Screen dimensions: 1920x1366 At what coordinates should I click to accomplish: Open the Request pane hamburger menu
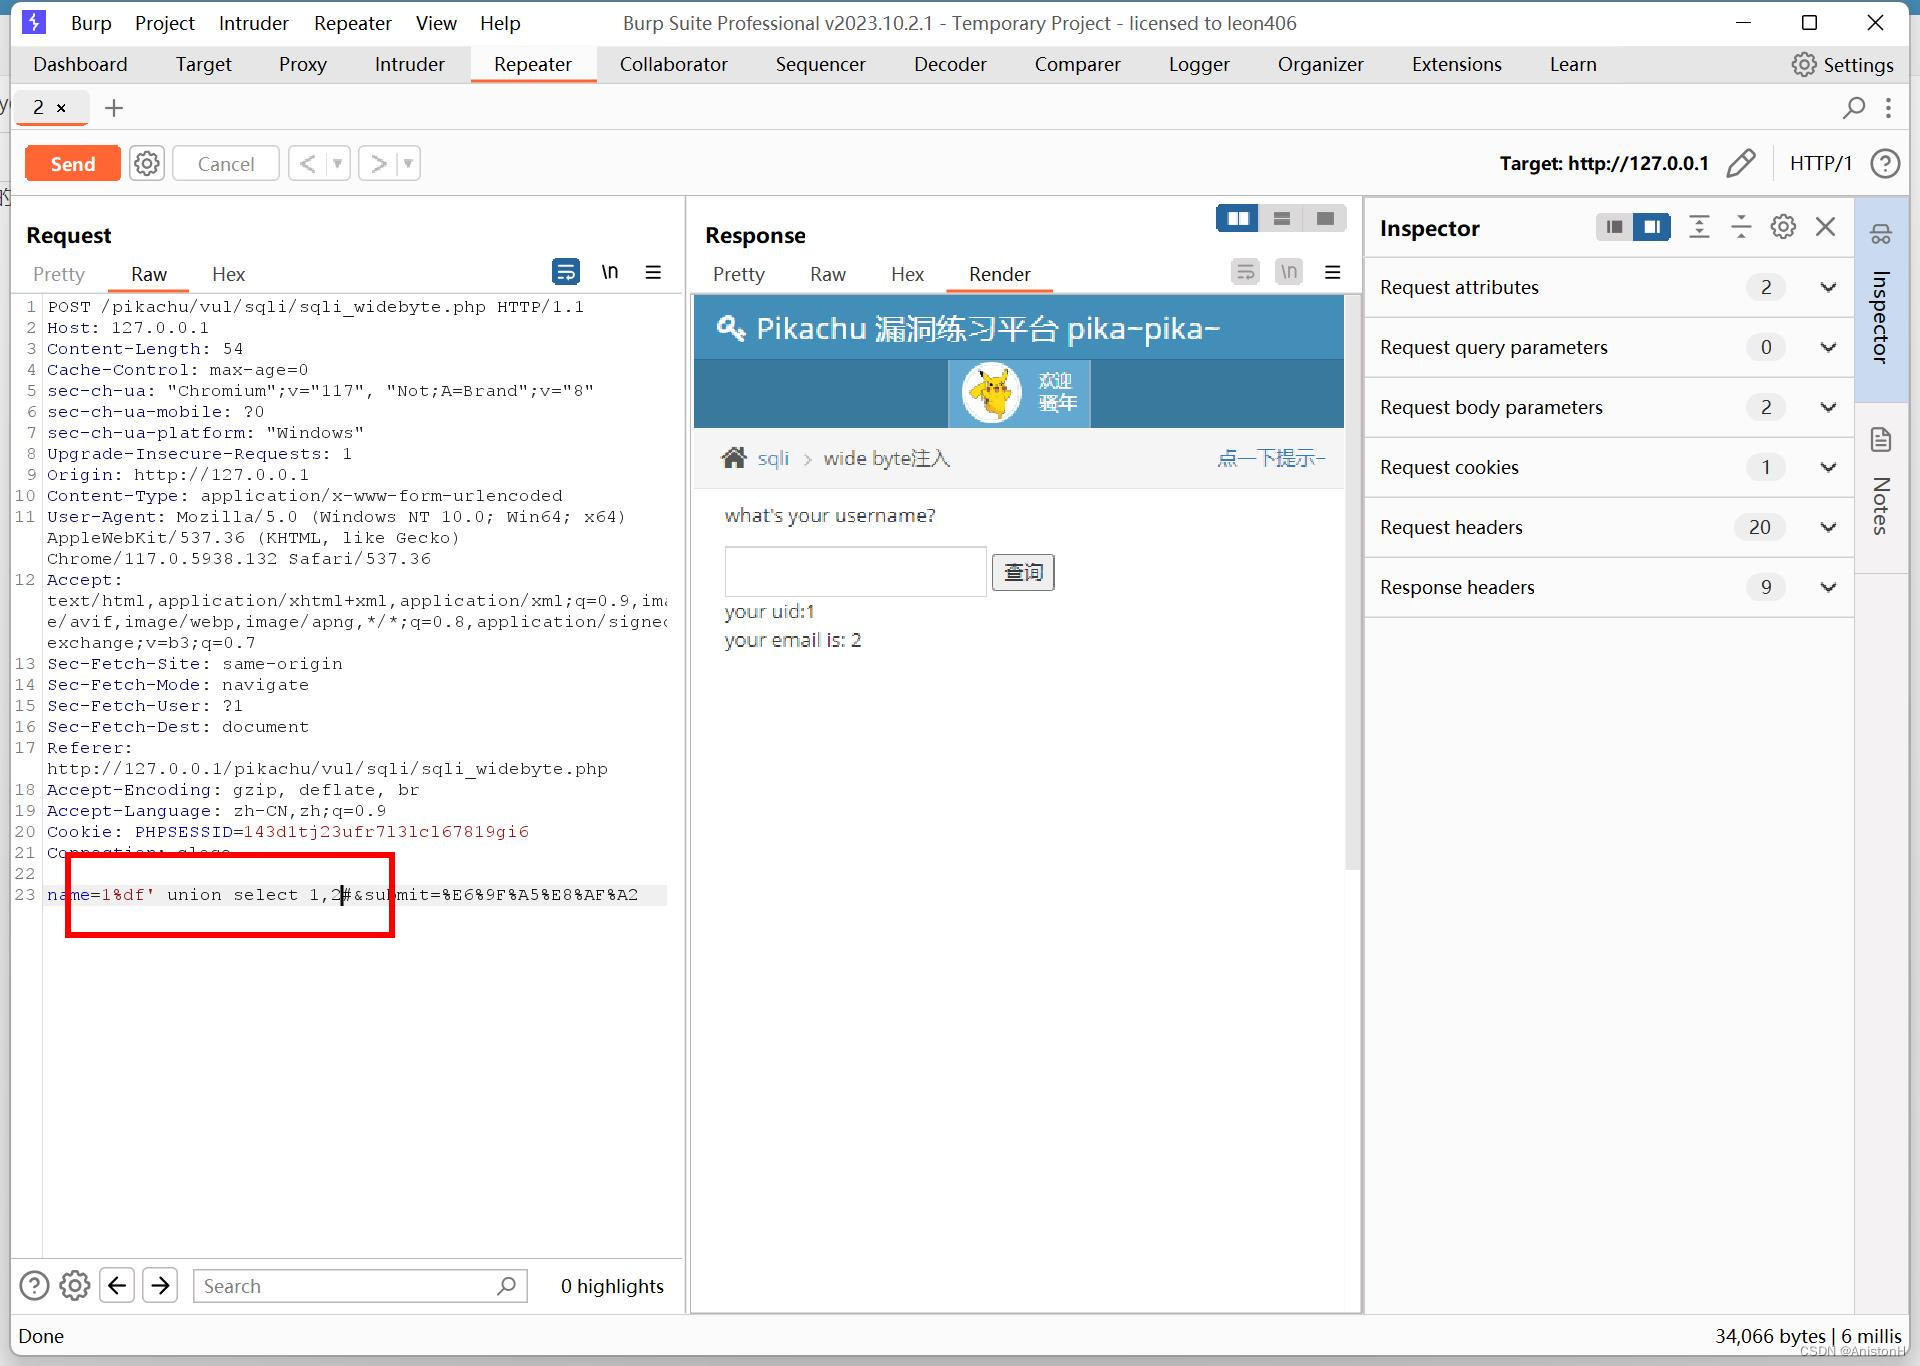pos(653,272)
